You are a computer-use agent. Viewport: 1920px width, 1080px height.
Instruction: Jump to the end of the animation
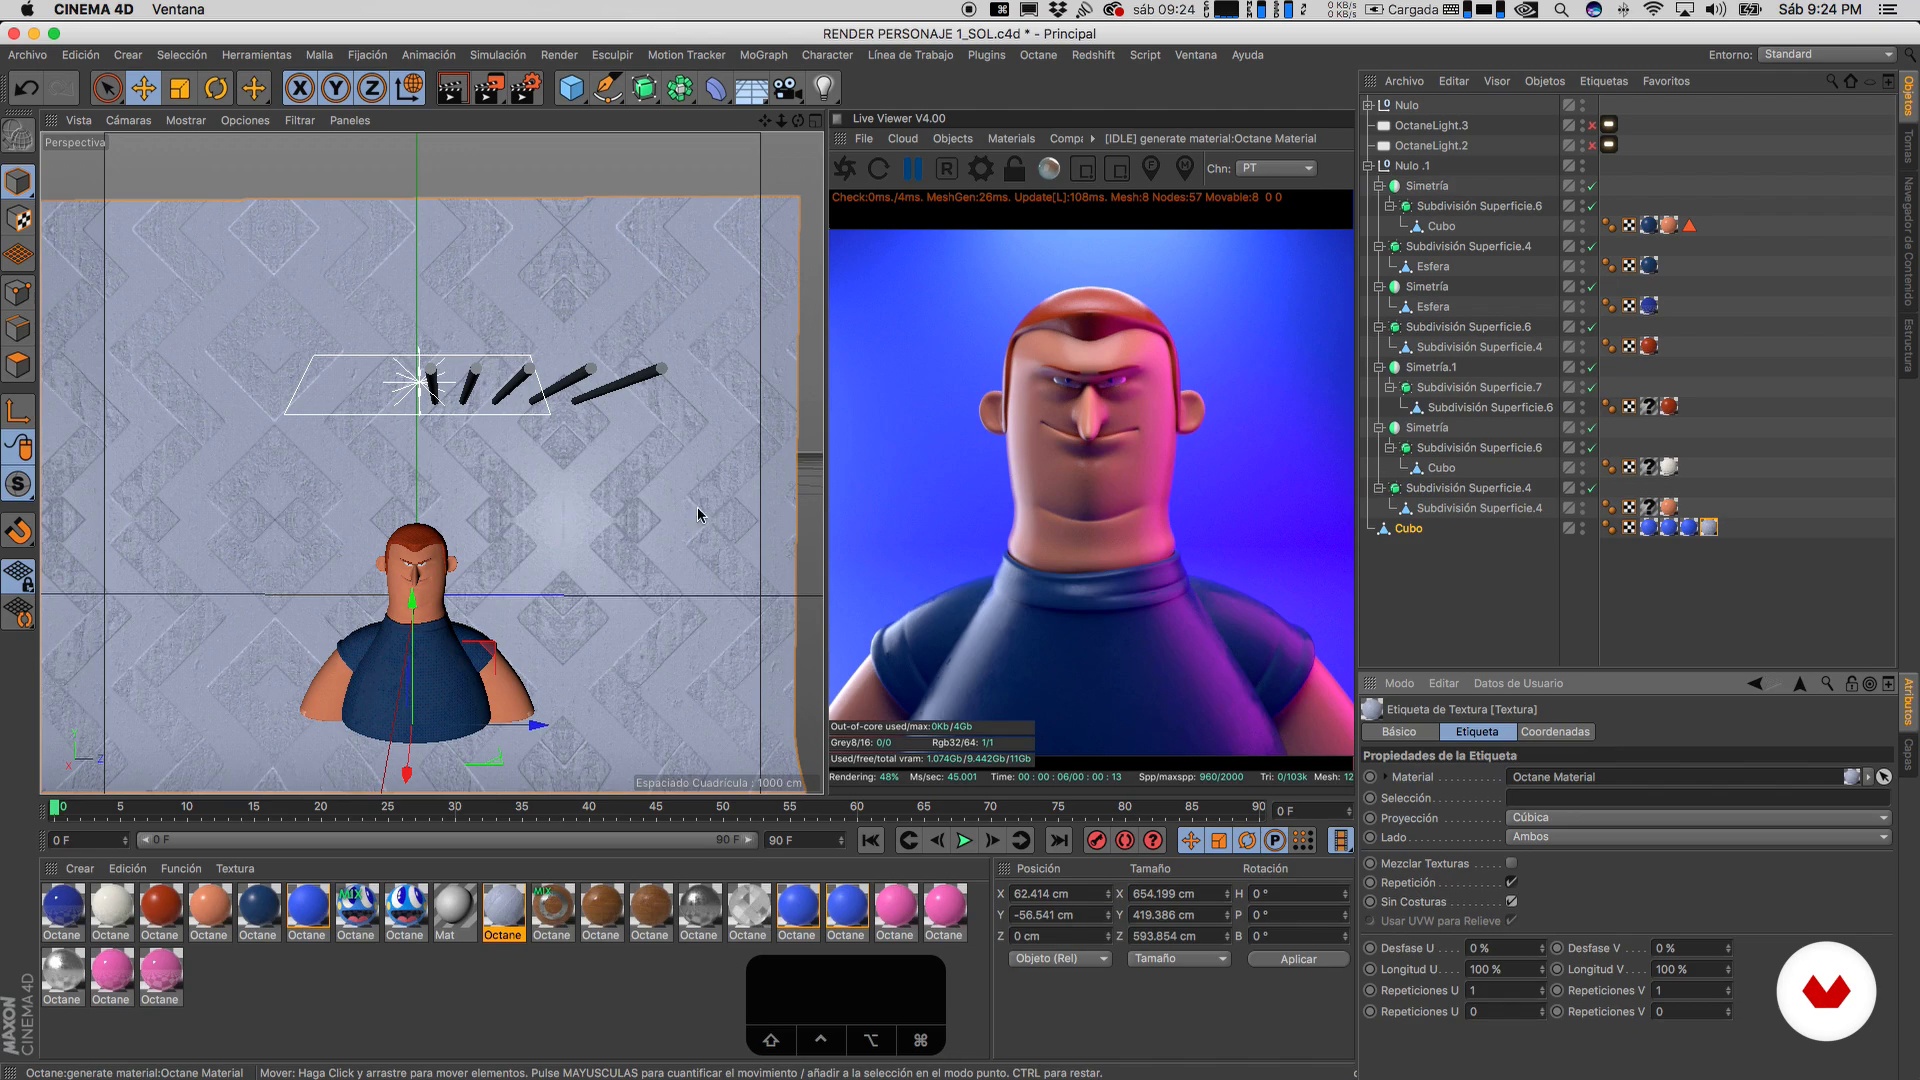pos(1059,841)
